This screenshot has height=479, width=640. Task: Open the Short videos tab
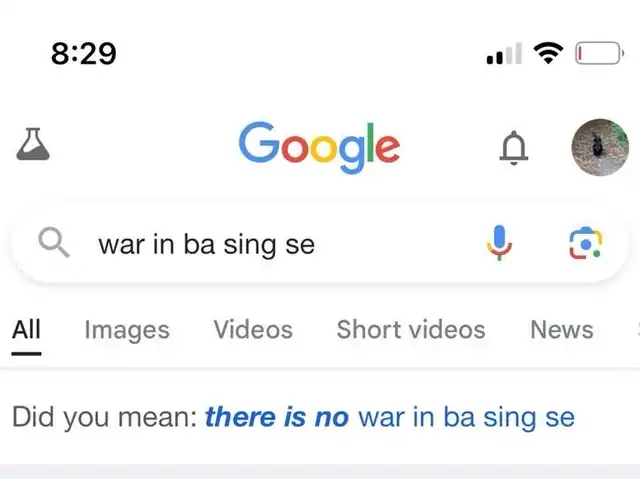point(411,330)
